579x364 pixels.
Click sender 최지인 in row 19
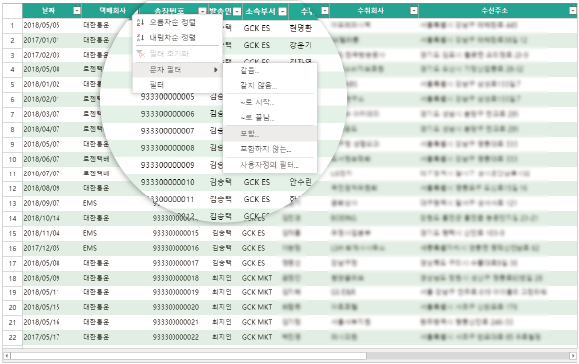(222, 292)
